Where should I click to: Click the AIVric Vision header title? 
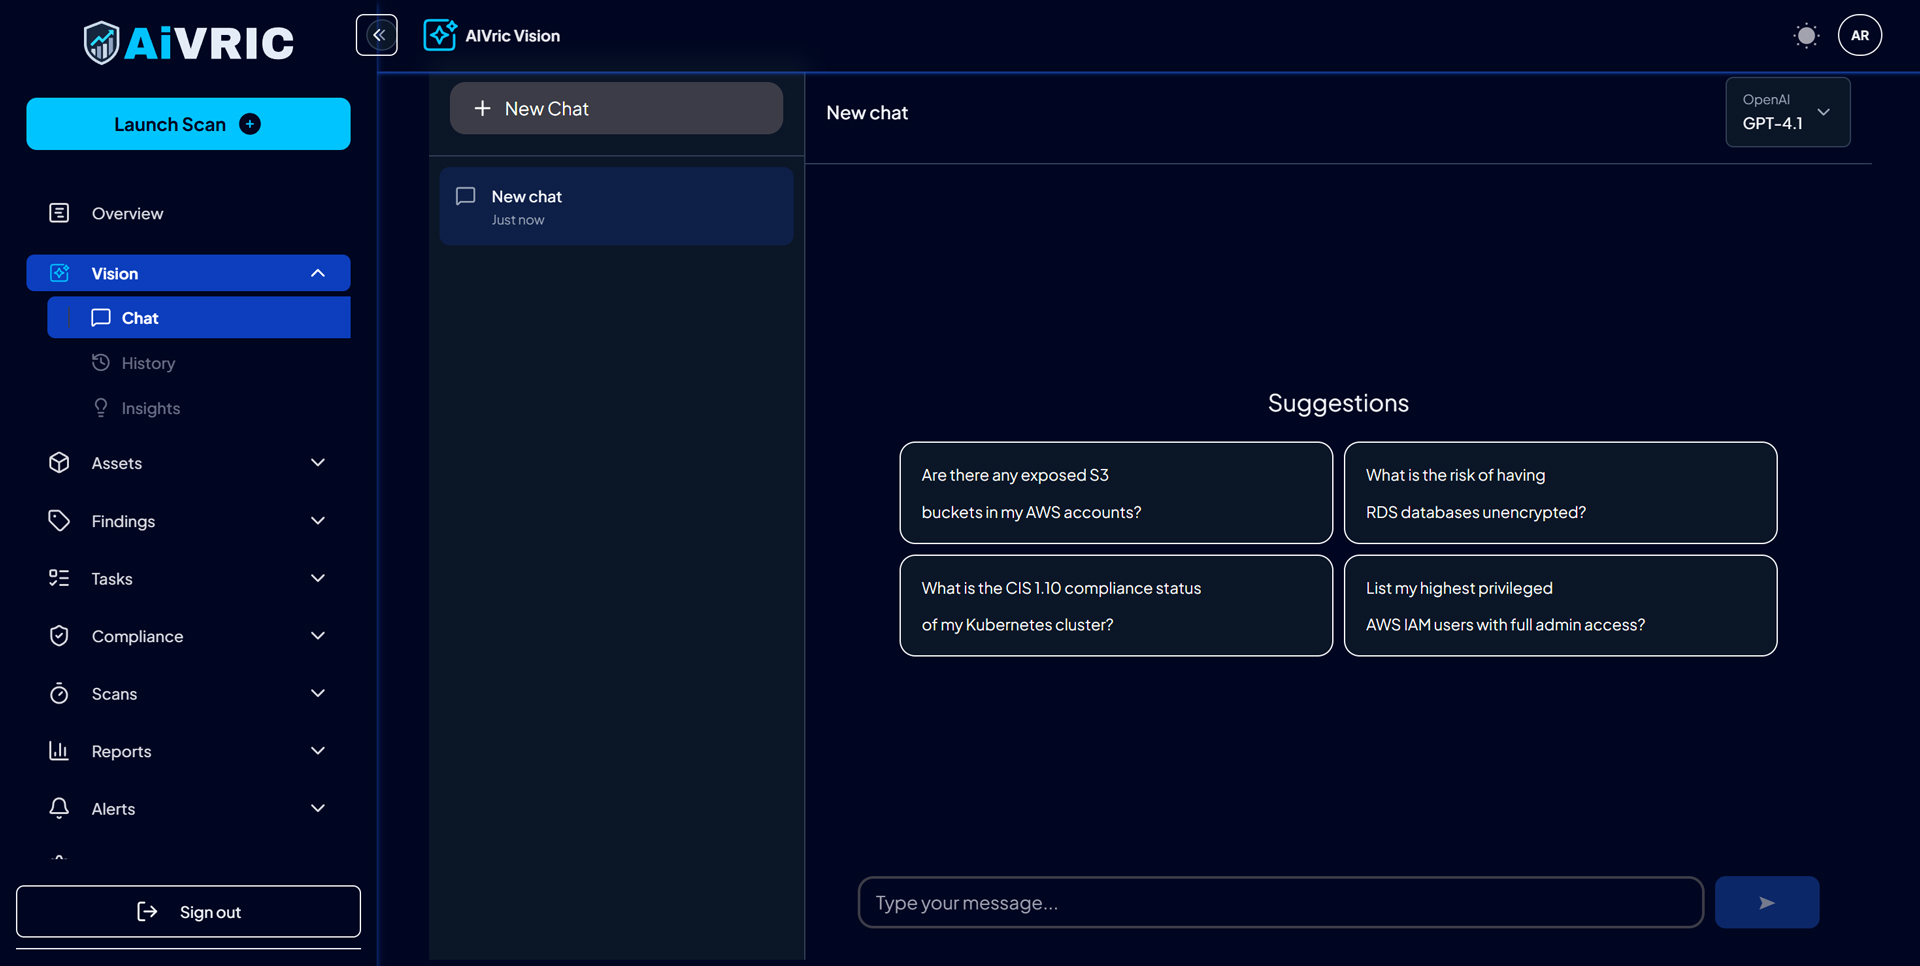coord(513,36)
